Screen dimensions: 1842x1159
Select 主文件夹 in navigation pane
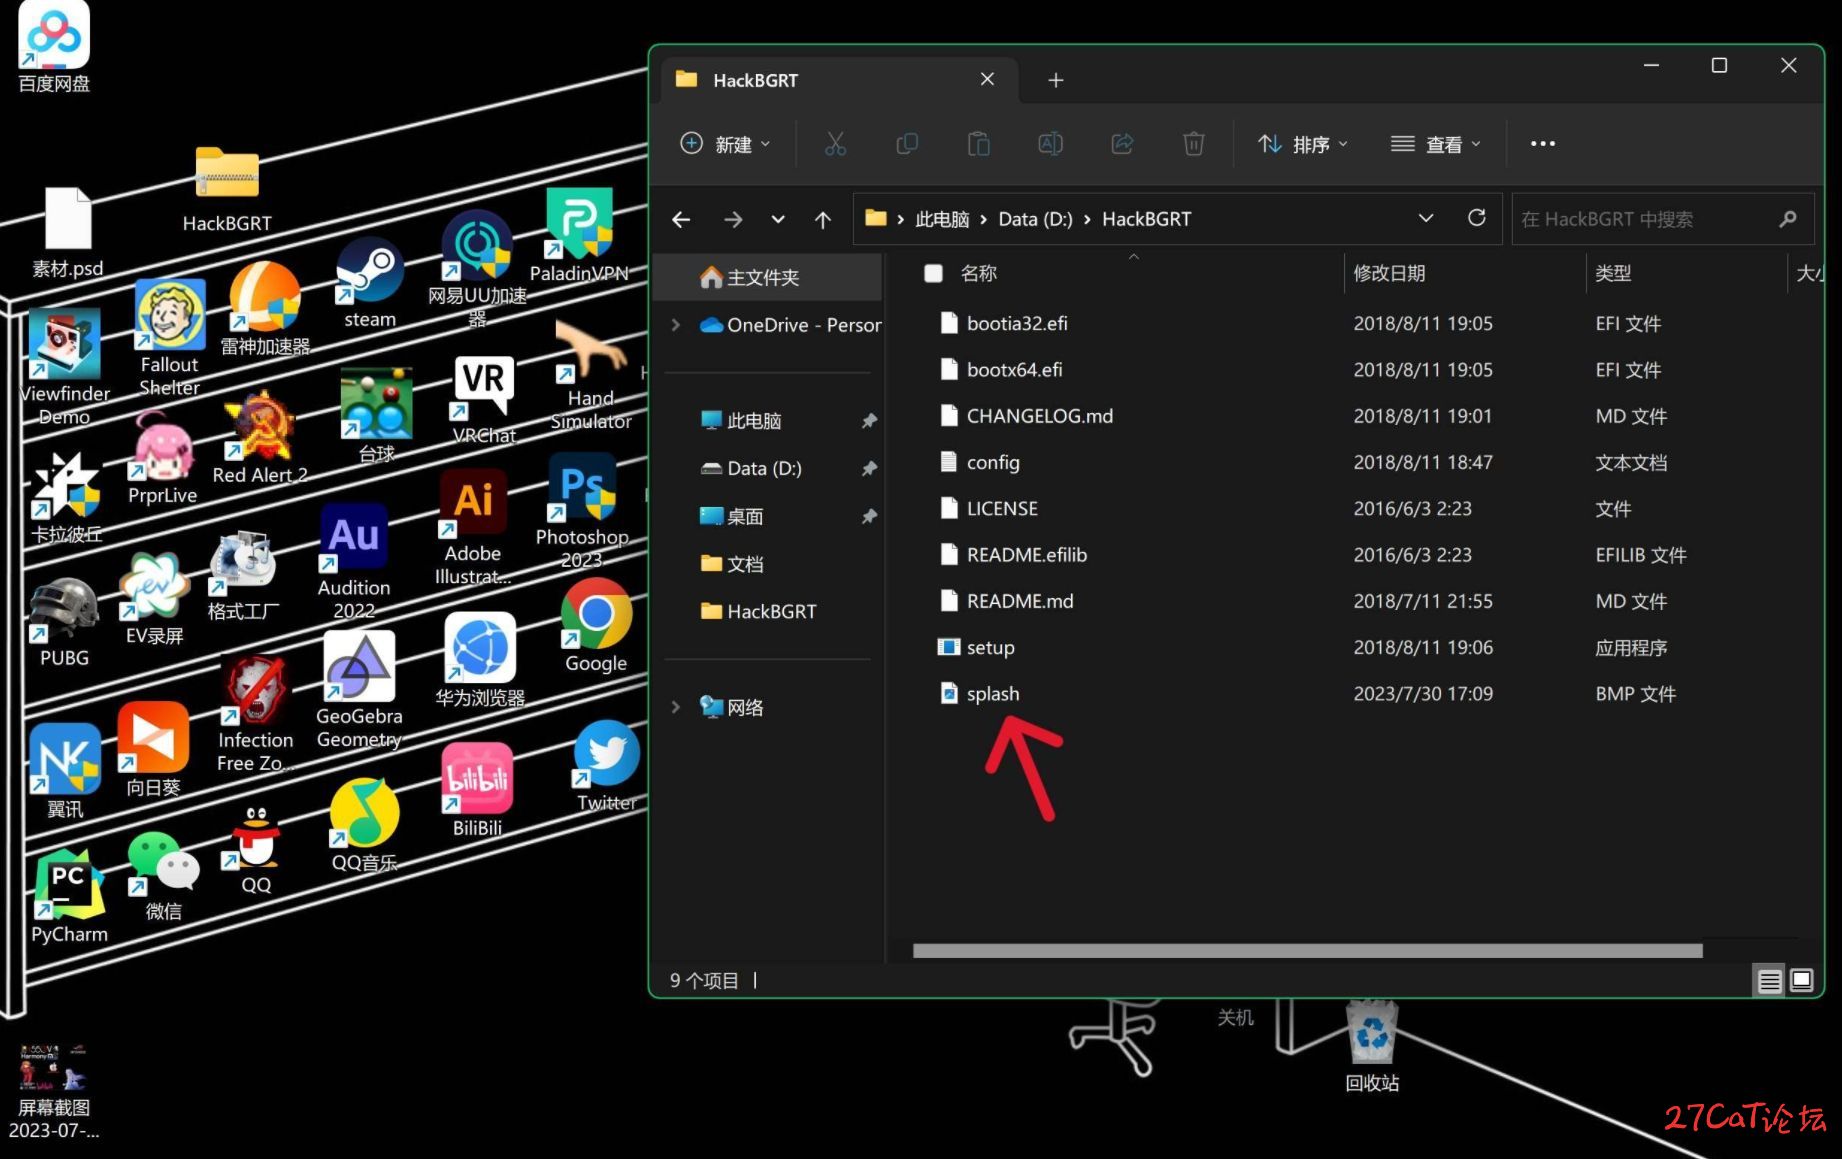pyautogui.click(x=768, y=277)
